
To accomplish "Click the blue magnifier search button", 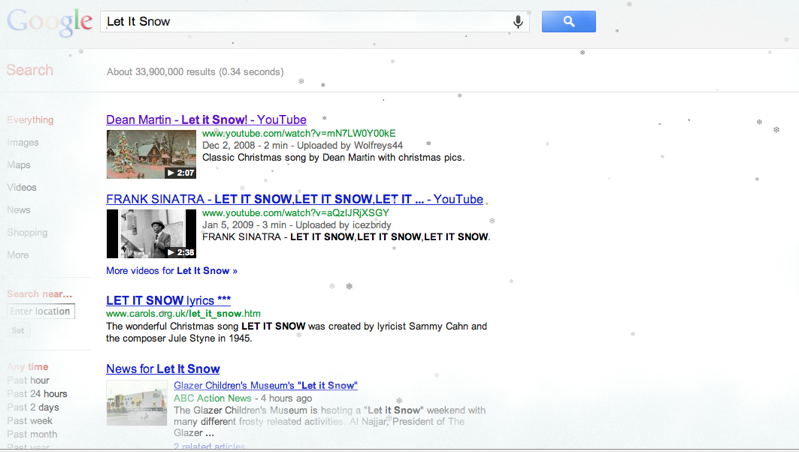I will [569, 21].
